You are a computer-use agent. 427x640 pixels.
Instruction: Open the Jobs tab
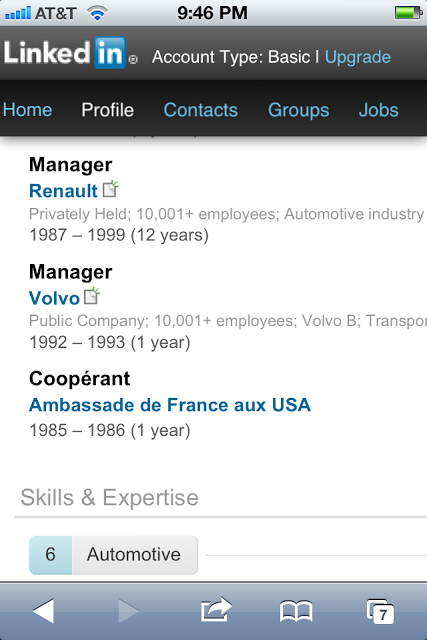[378, 110]
